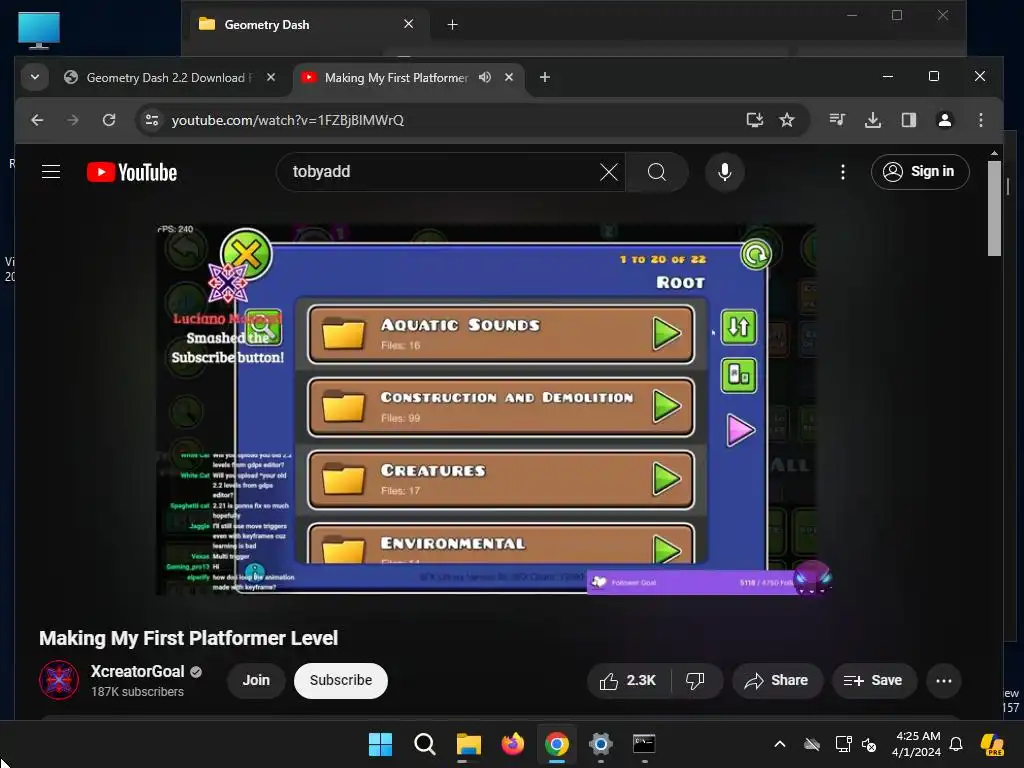Screen dimensions: 1024x768
Task: Switch to Geometry Dash 2.2 Download tab
Action: (170, 78)
